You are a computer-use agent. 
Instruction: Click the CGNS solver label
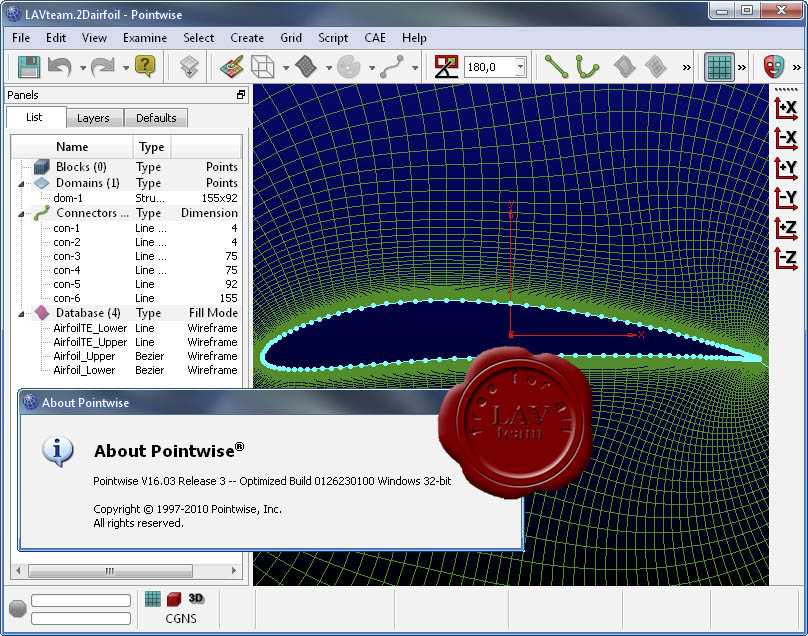181,618
